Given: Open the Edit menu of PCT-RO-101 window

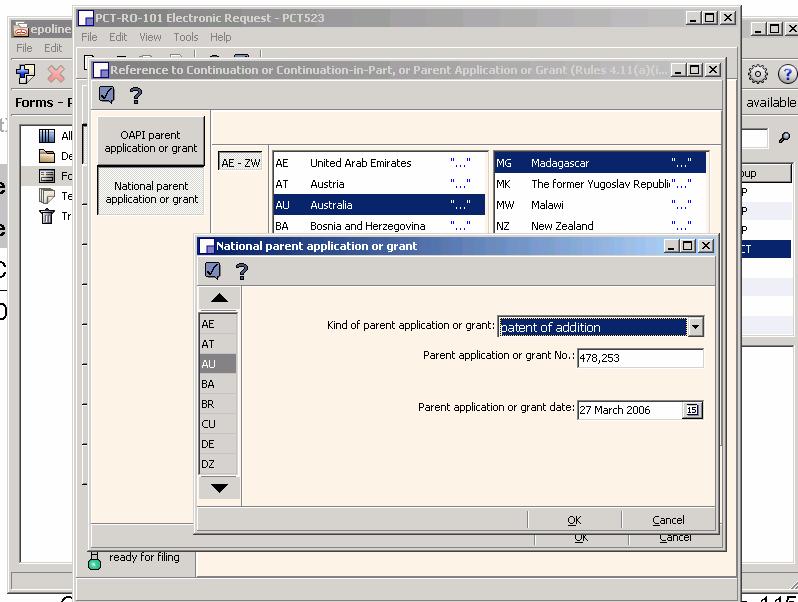Looking at the screenshot, I should coord(118,37).
